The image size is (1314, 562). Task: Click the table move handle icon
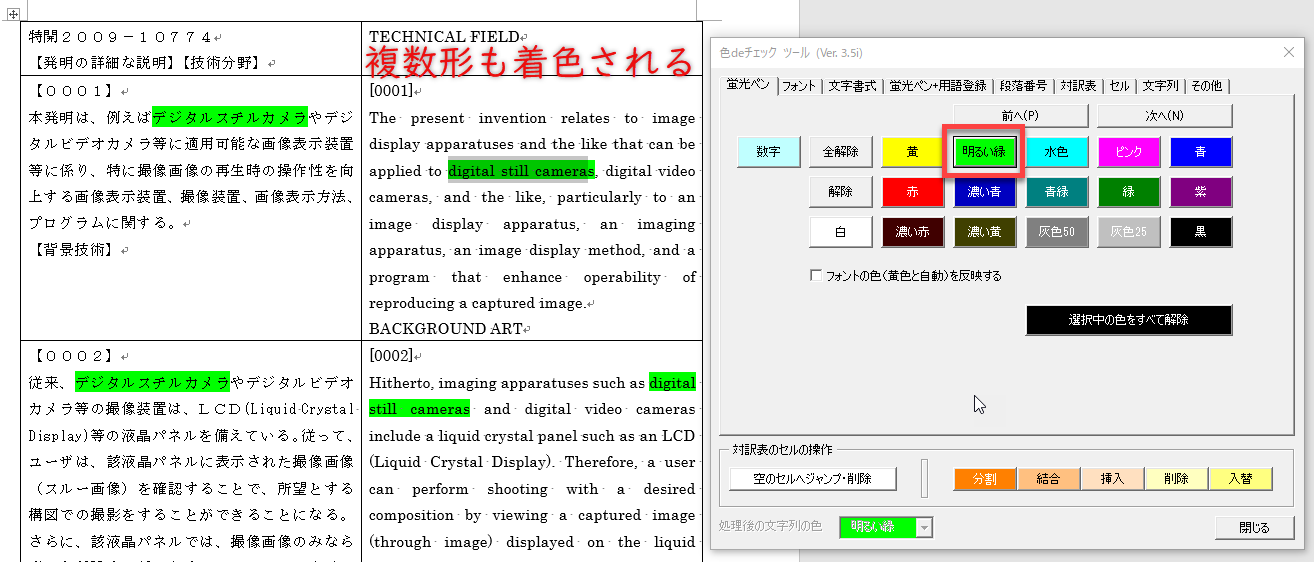click(x=14, y=14)
